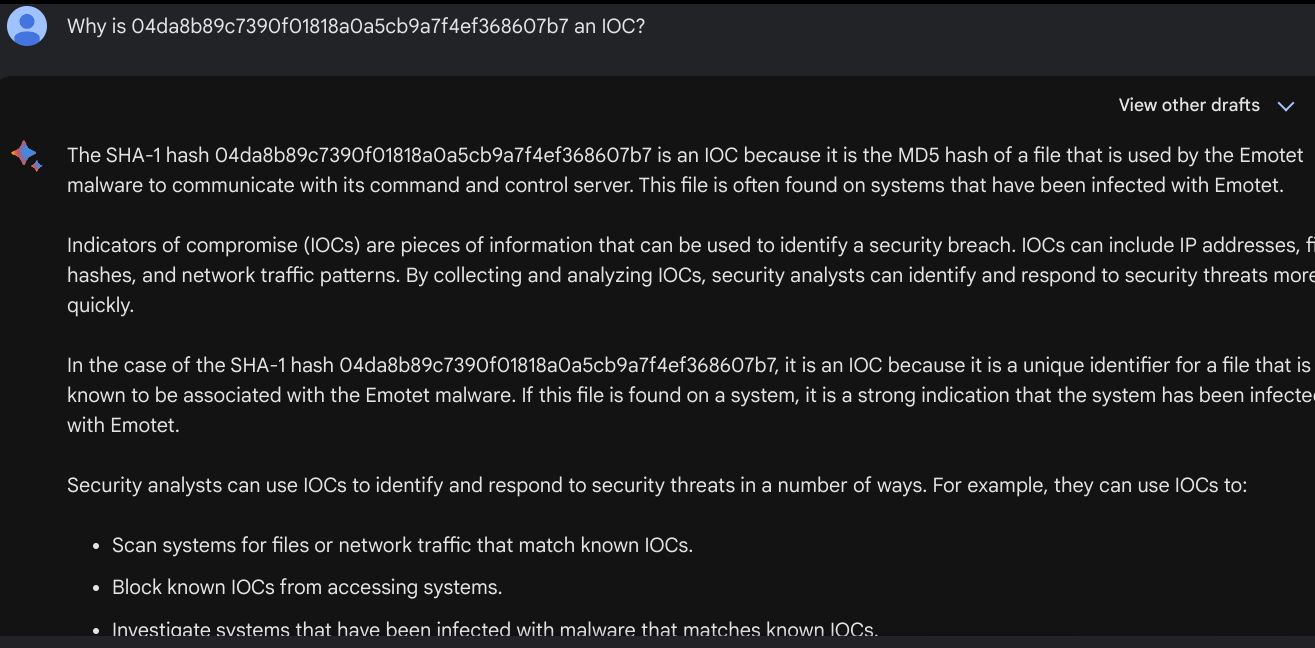Click the bullet dot before "Scan systems"
The height and width of the screenshot is (648, 1315).
96,546
